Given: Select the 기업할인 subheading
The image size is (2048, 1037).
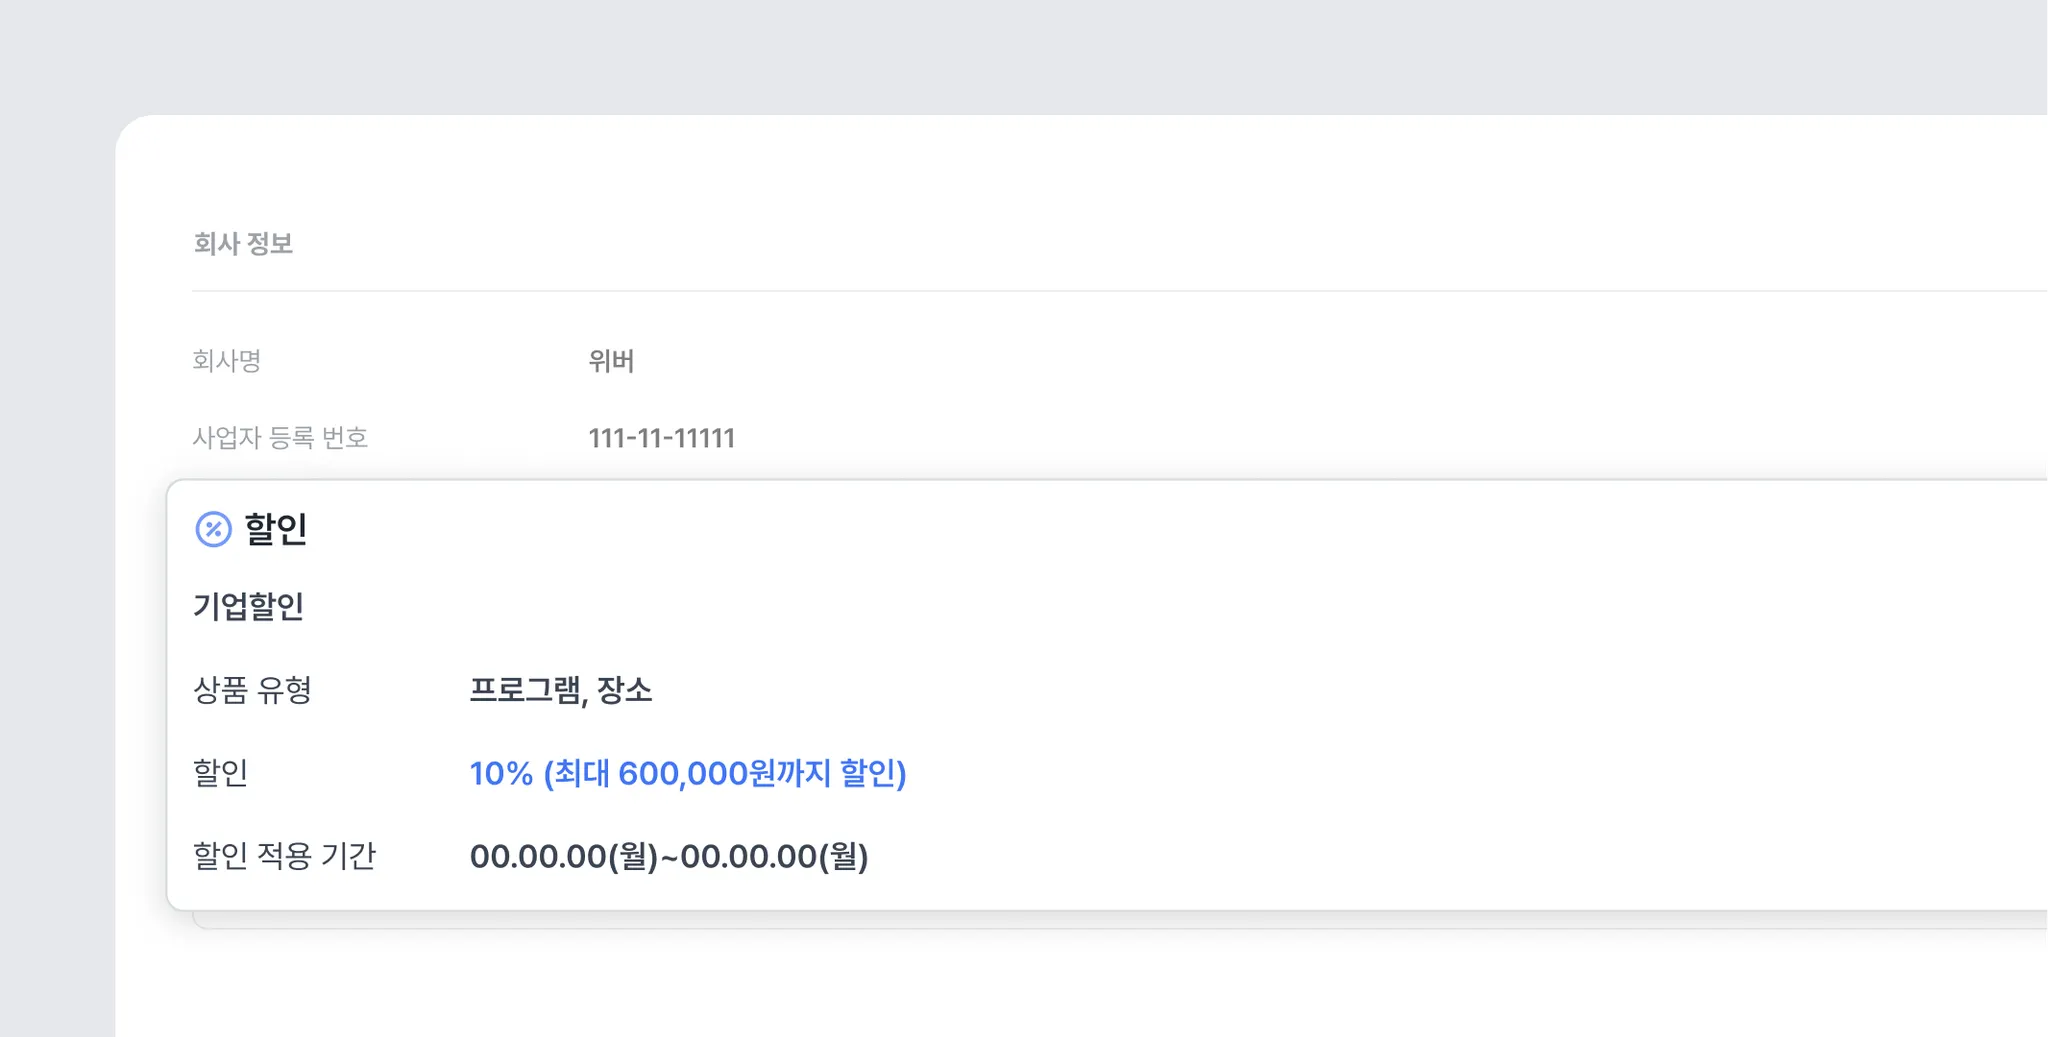Looking at the screenshot, I should (248, 606).
